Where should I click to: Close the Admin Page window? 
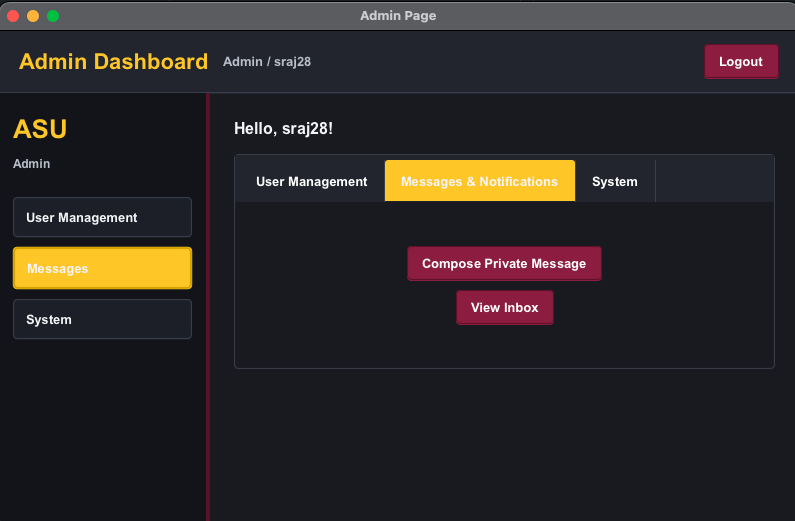tap(13, 16)
